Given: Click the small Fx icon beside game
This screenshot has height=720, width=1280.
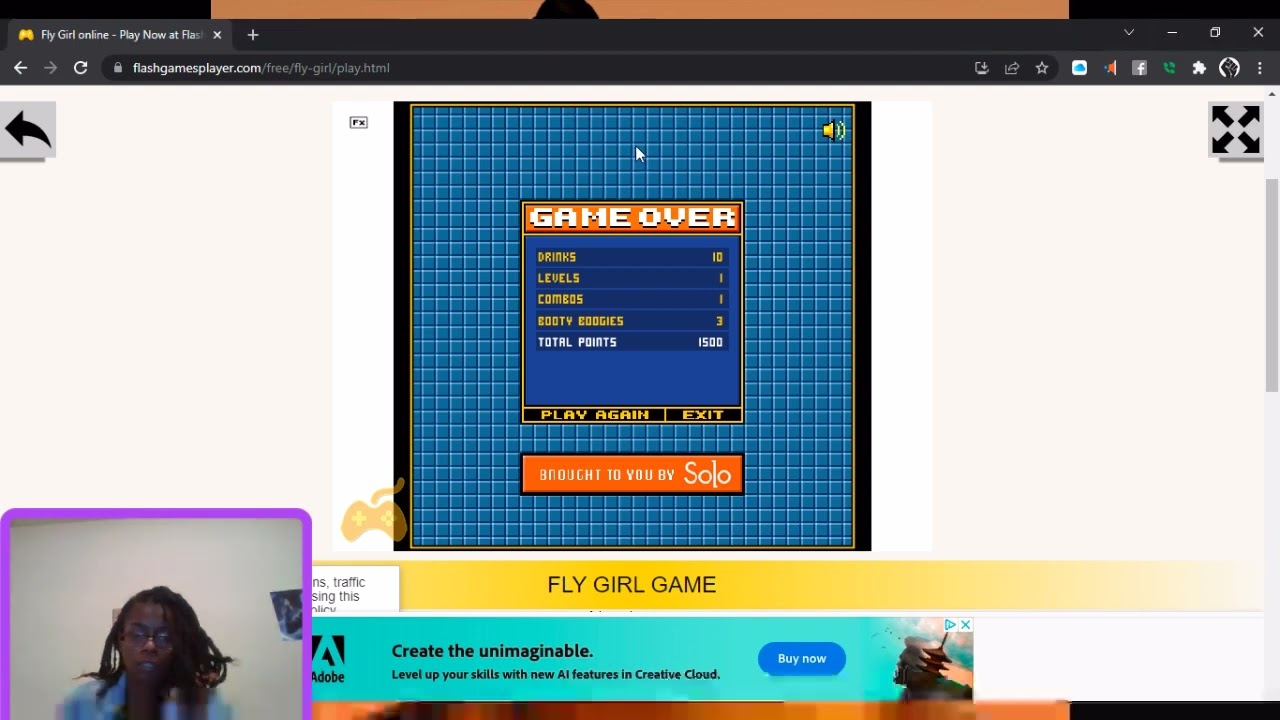Looking at the screenshot, I should click(359, 122).
